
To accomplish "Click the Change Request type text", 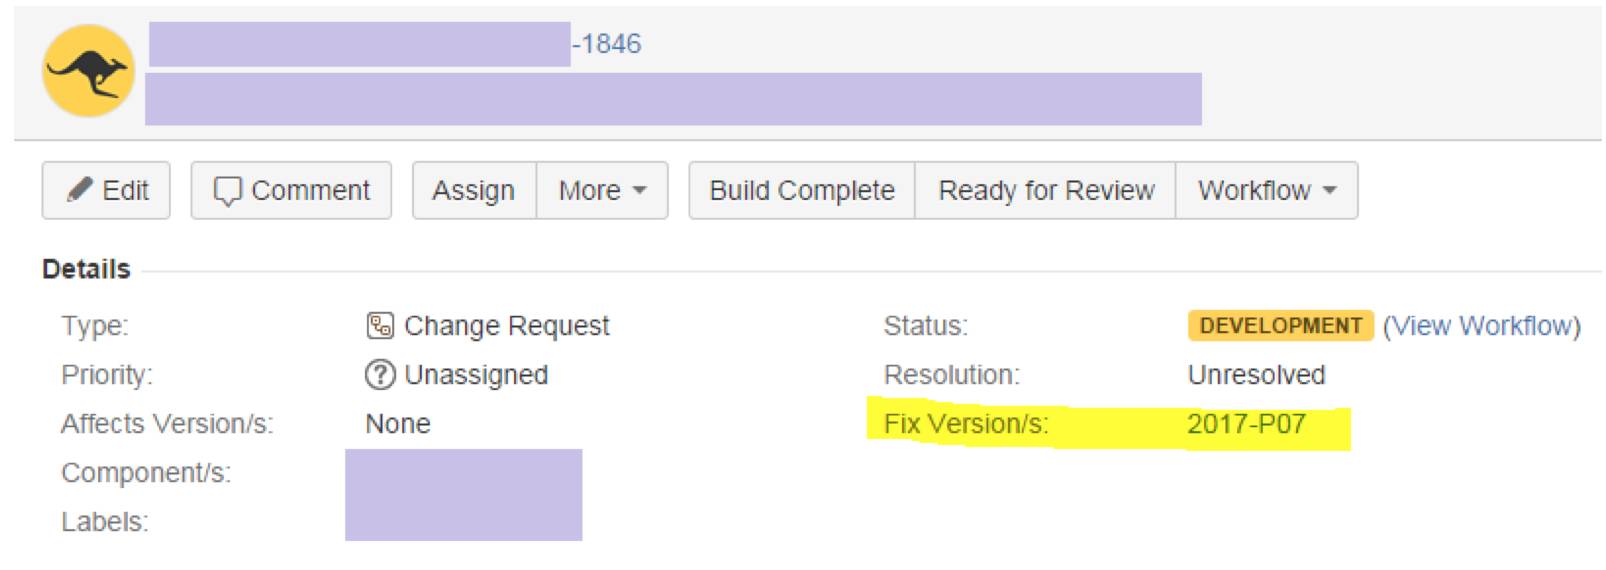I will coord(506,326).
